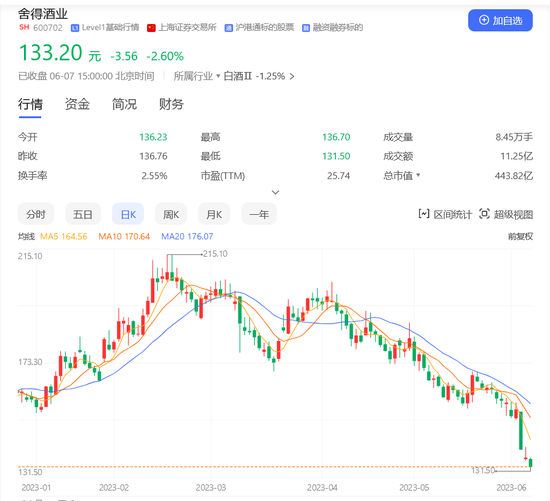Switch to the 行情 tab
The width and height of the screenshot is (550, 501).
(x=30, y=105)
